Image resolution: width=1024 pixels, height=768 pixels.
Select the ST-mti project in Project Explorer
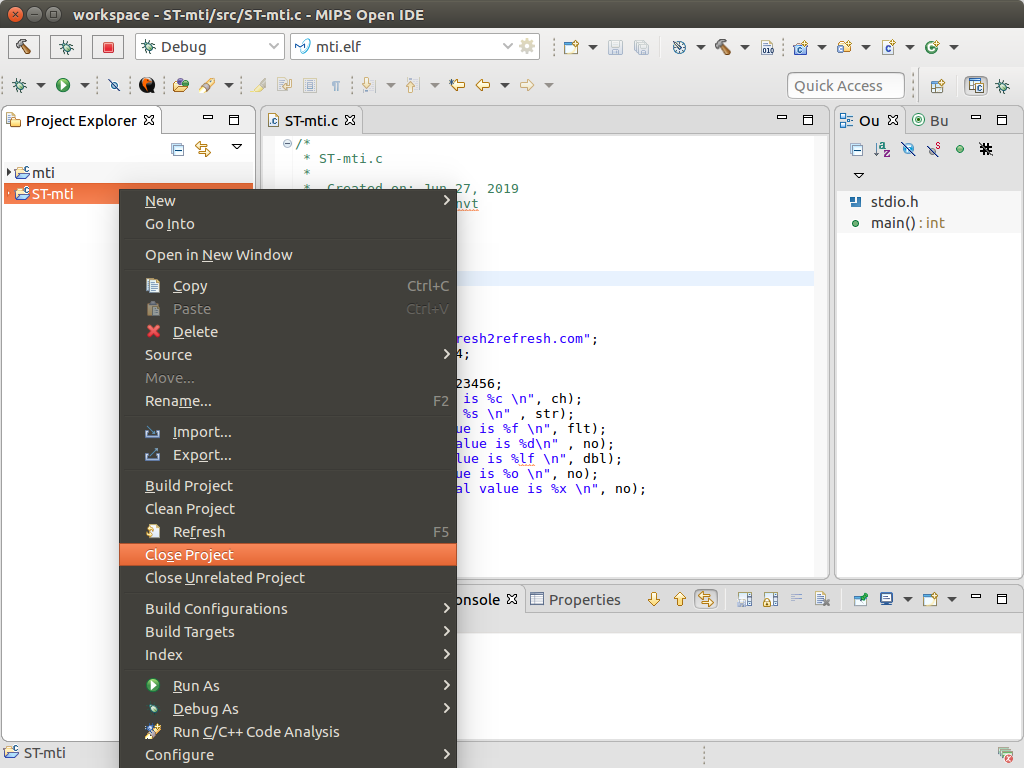52,194
